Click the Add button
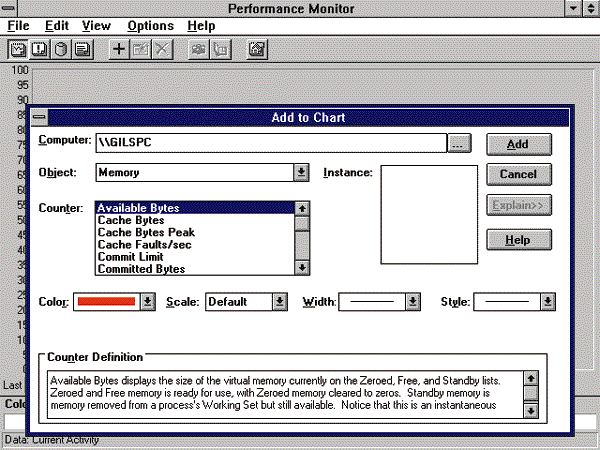Viewport: 600px width, 450px height. (518, 144)
